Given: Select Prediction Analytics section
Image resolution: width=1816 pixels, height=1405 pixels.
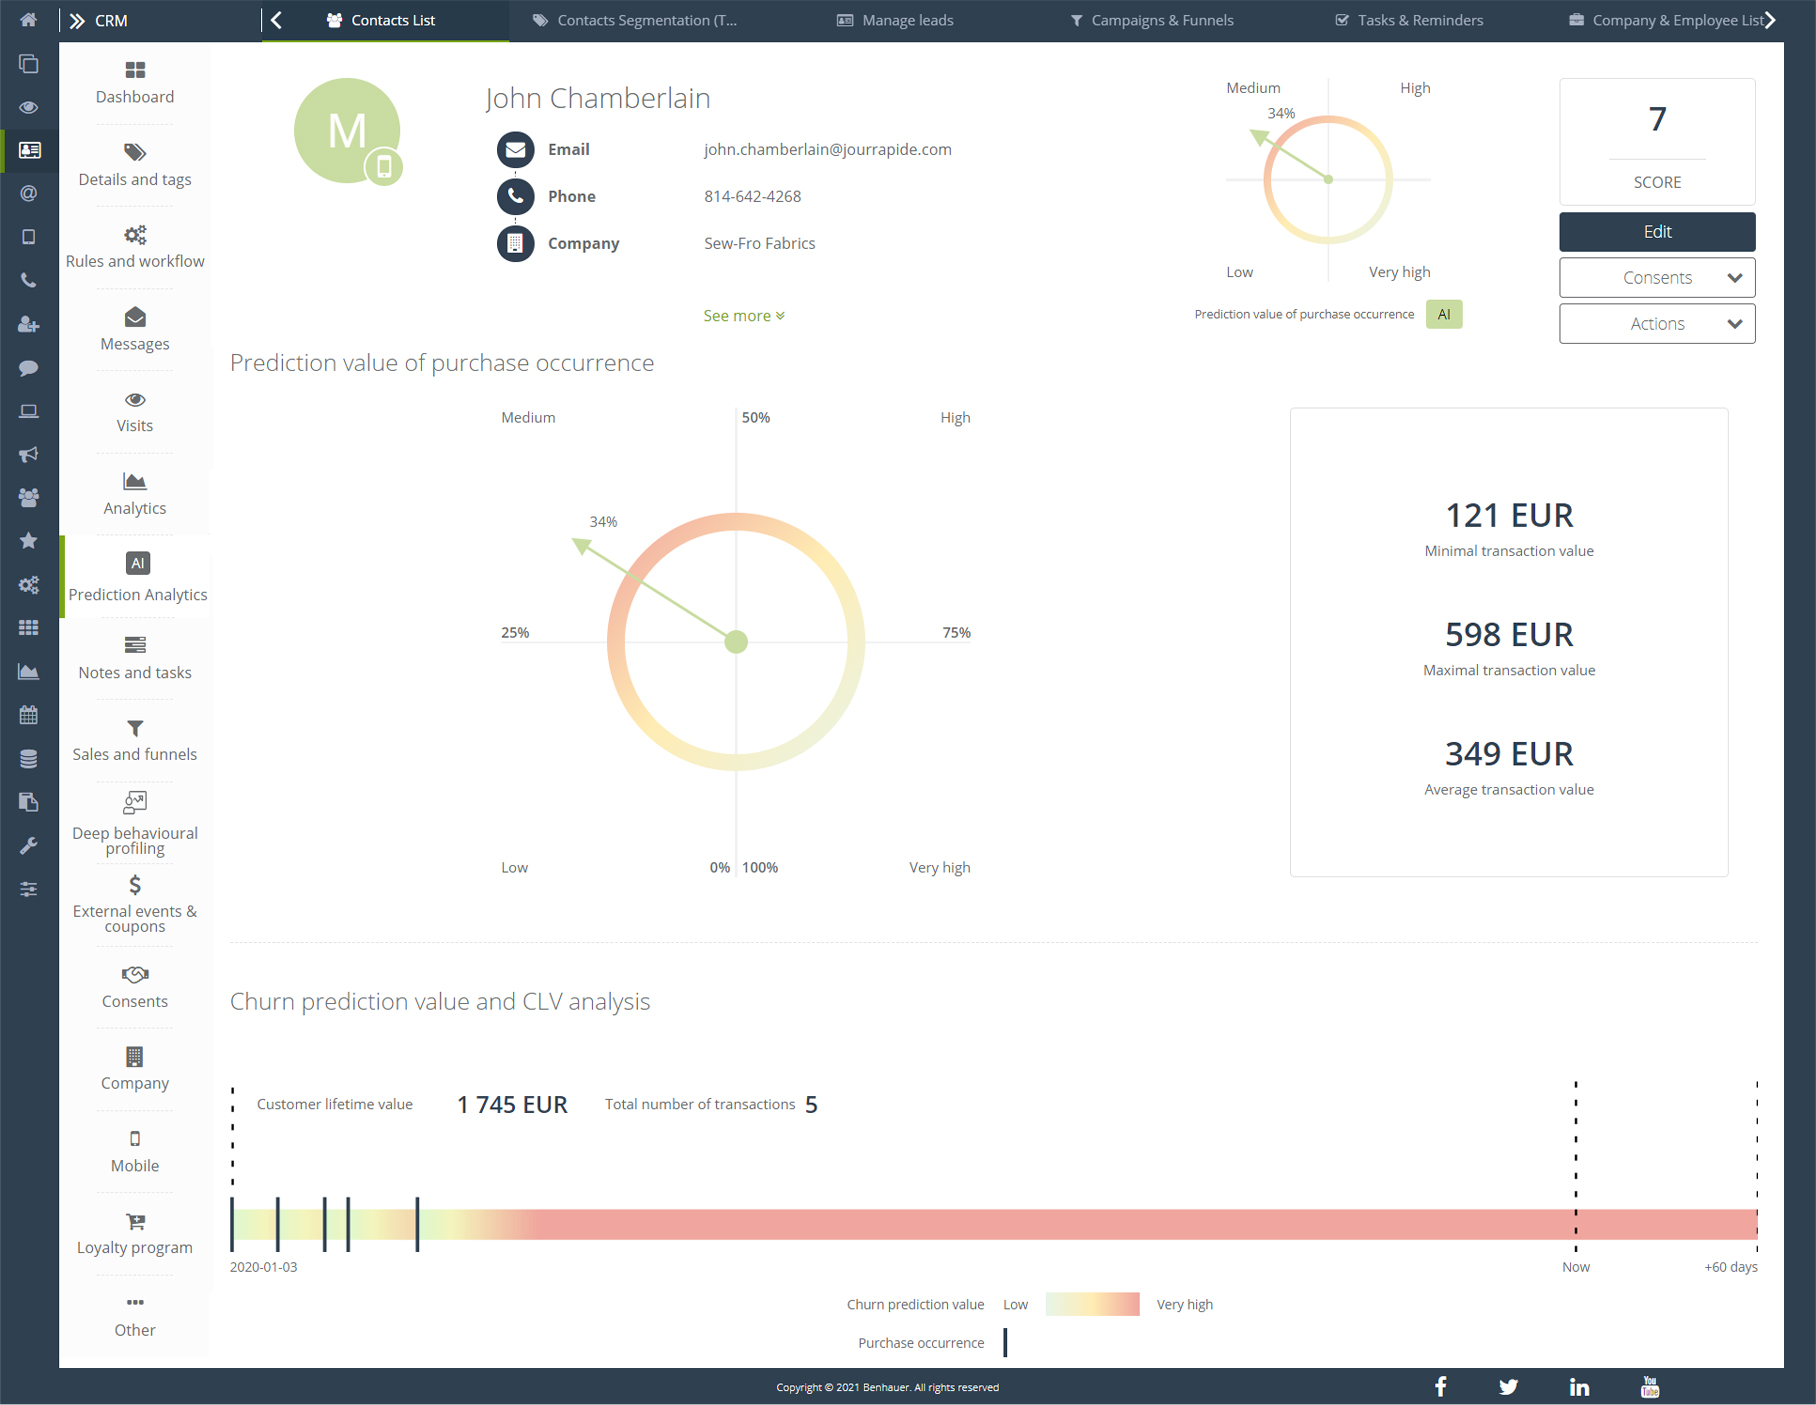Looking at the screenshot, I should click(137, 578).
